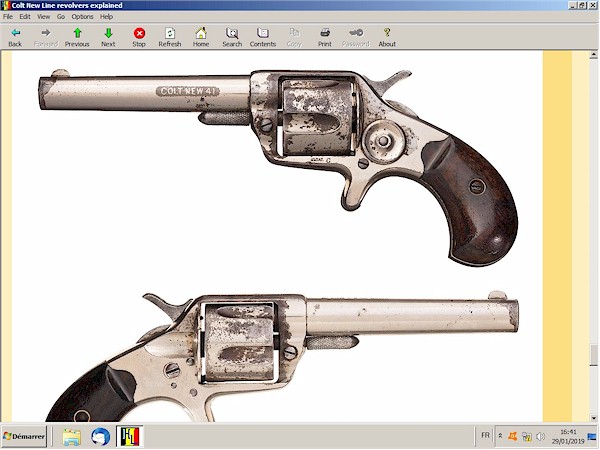The height and width of the screenshot is (450, 600).
Task: Click the upper Colt New 41 revolver image
Action: tap(278, 167)
